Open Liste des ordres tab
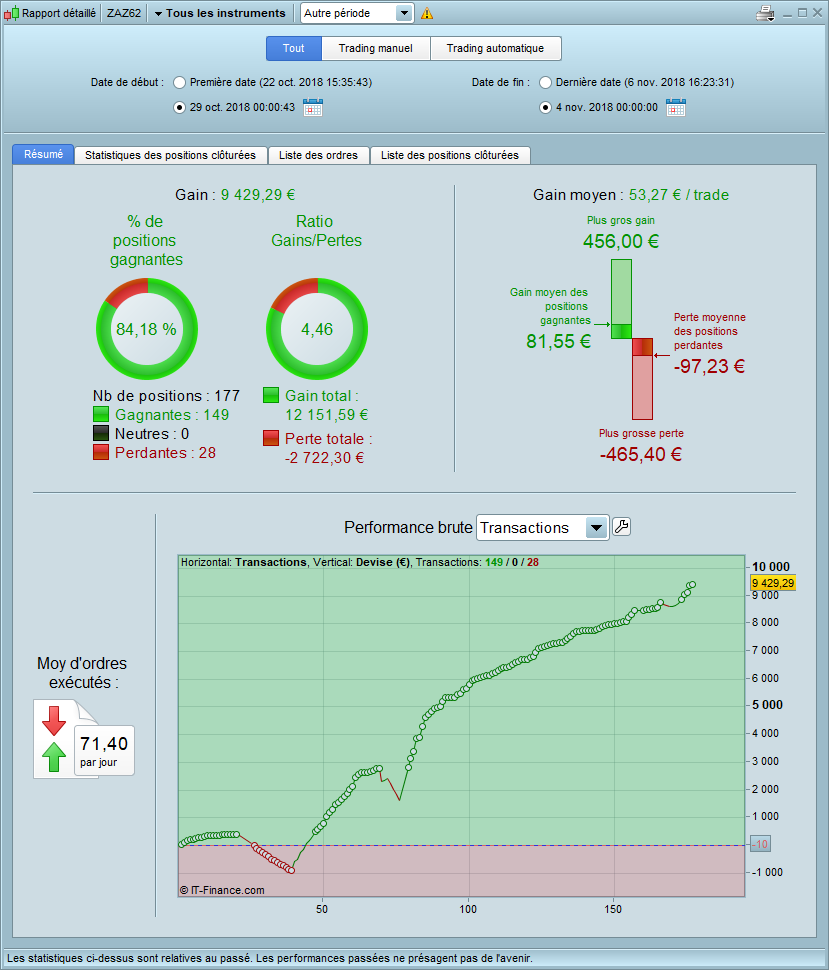 (318, 155)
